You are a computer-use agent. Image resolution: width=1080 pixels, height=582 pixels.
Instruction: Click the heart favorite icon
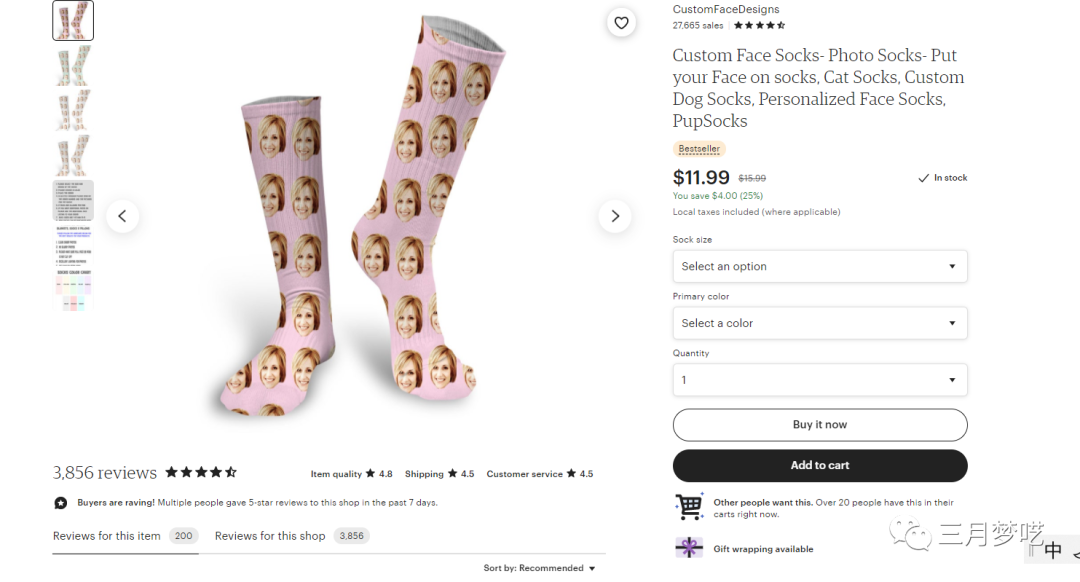621,23
